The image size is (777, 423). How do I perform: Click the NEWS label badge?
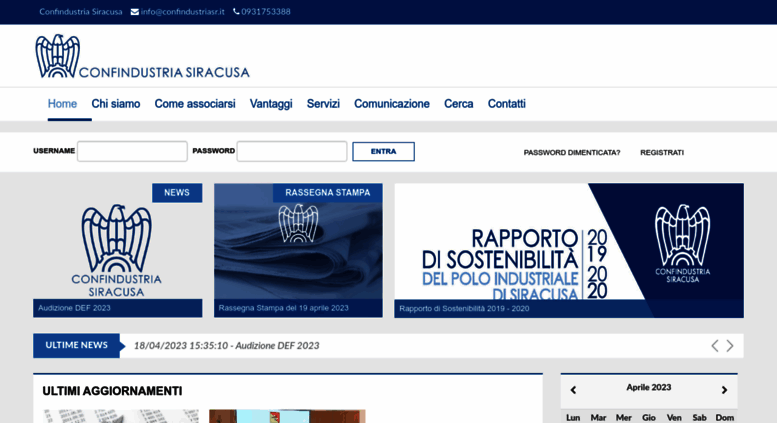pyautogui.click(x=177, y=193)
